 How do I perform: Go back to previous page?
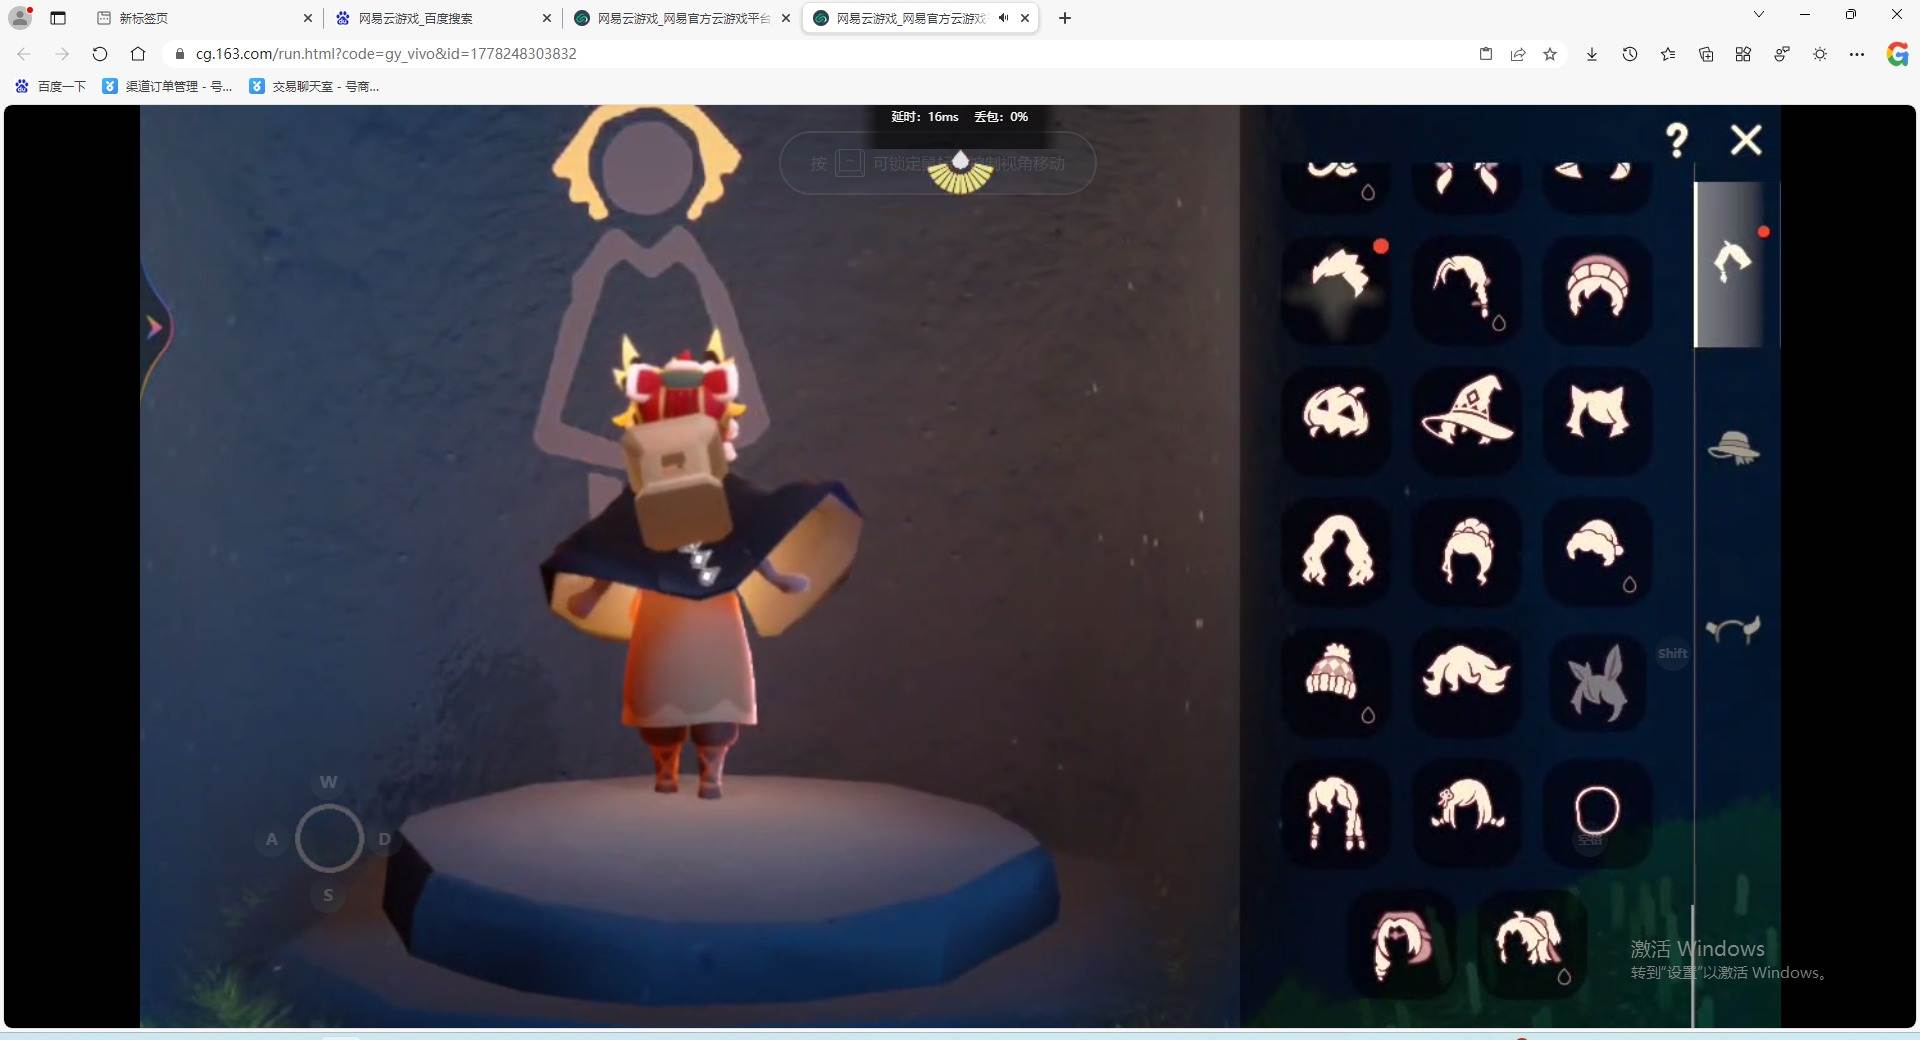coord(24,54)
